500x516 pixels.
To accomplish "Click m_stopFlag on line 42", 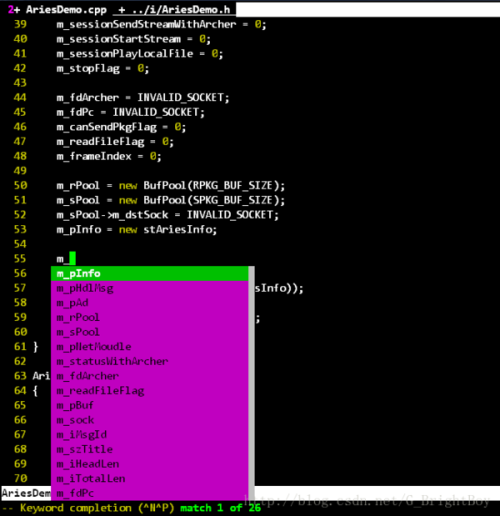I will pyautogui.click(x=88, y=69).
